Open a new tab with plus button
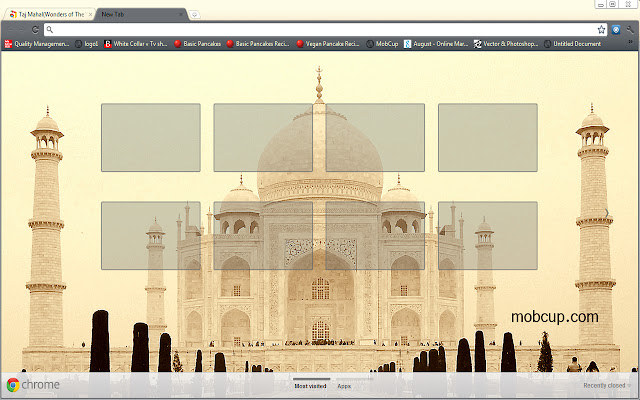The image size is (640, 400). (x=195, y=15)
